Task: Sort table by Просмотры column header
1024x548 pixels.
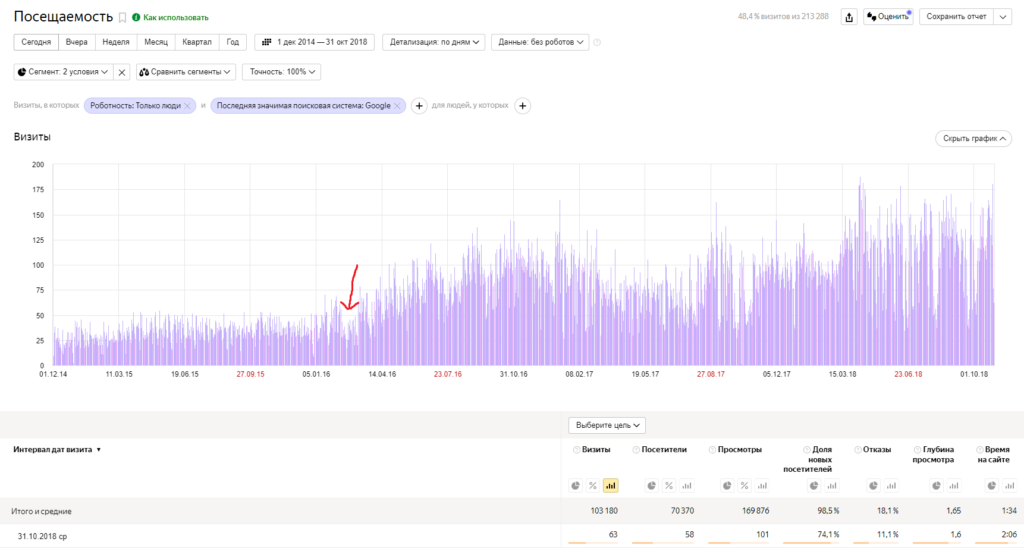Action: pos(739,450)
